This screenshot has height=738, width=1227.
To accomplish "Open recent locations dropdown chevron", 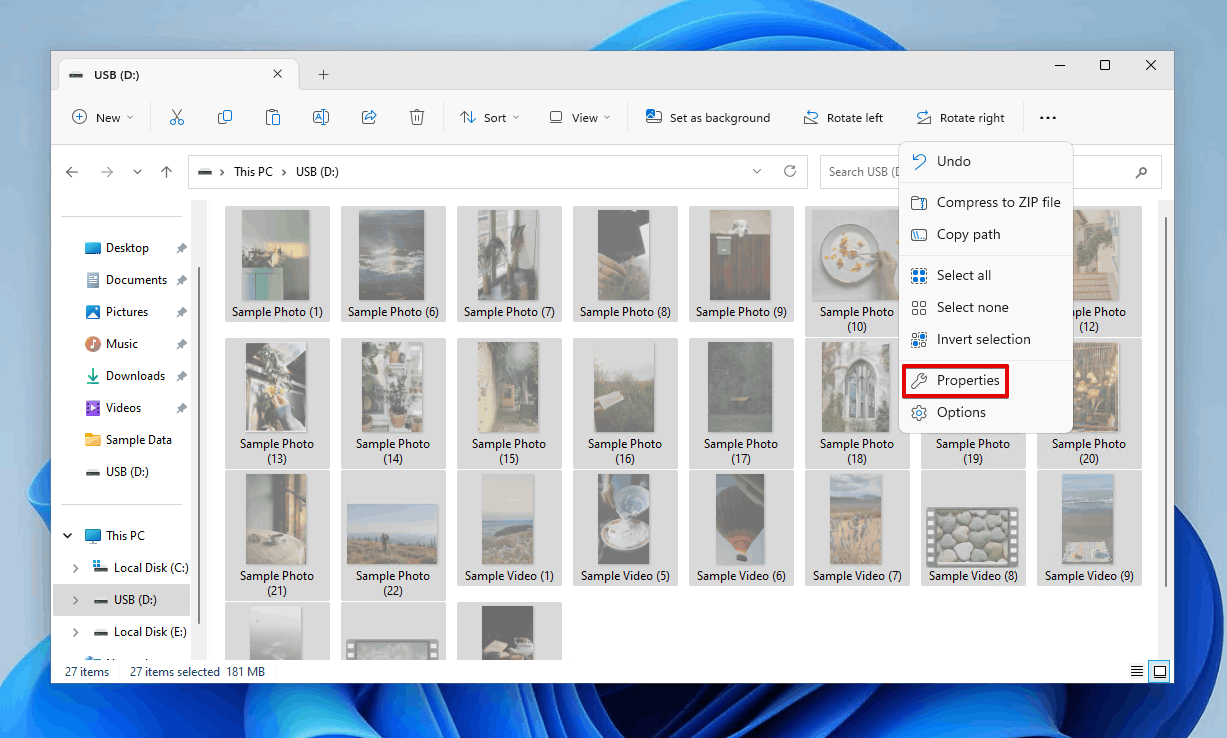I will point(138,172).
